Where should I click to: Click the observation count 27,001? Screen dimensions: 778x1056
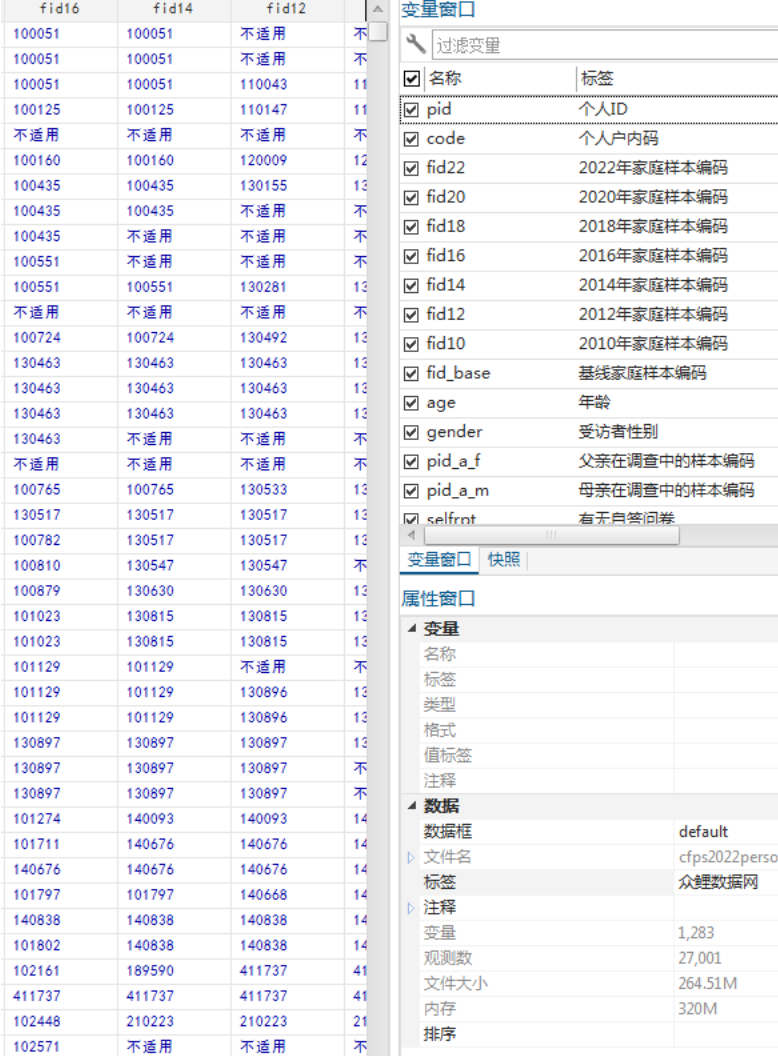pos(700,958)
